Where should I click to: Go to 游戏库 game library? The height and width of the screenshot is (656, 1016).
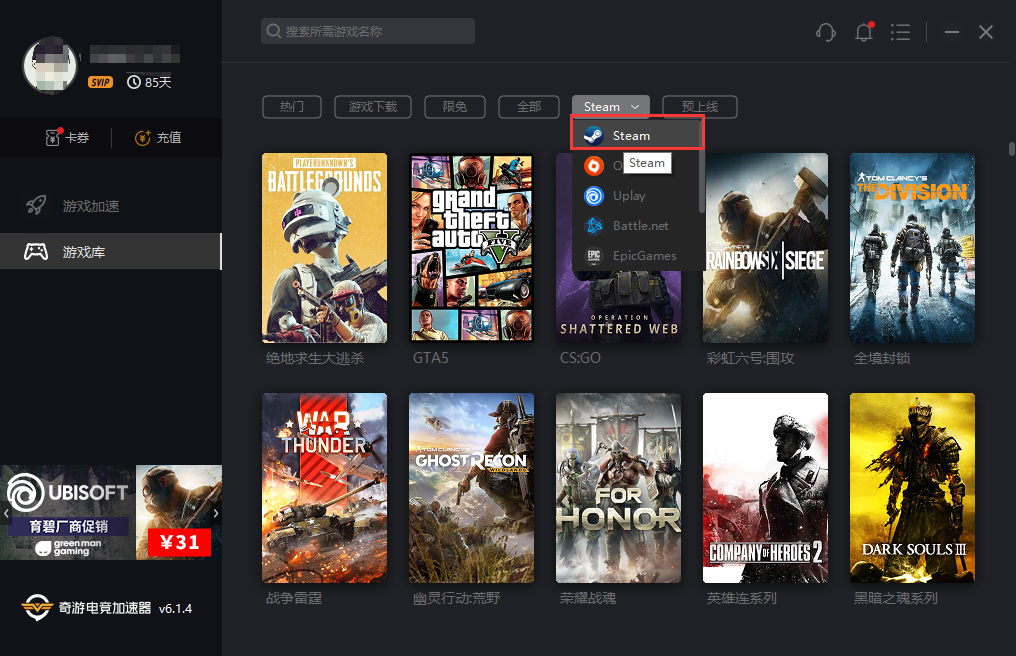[111, 252]
